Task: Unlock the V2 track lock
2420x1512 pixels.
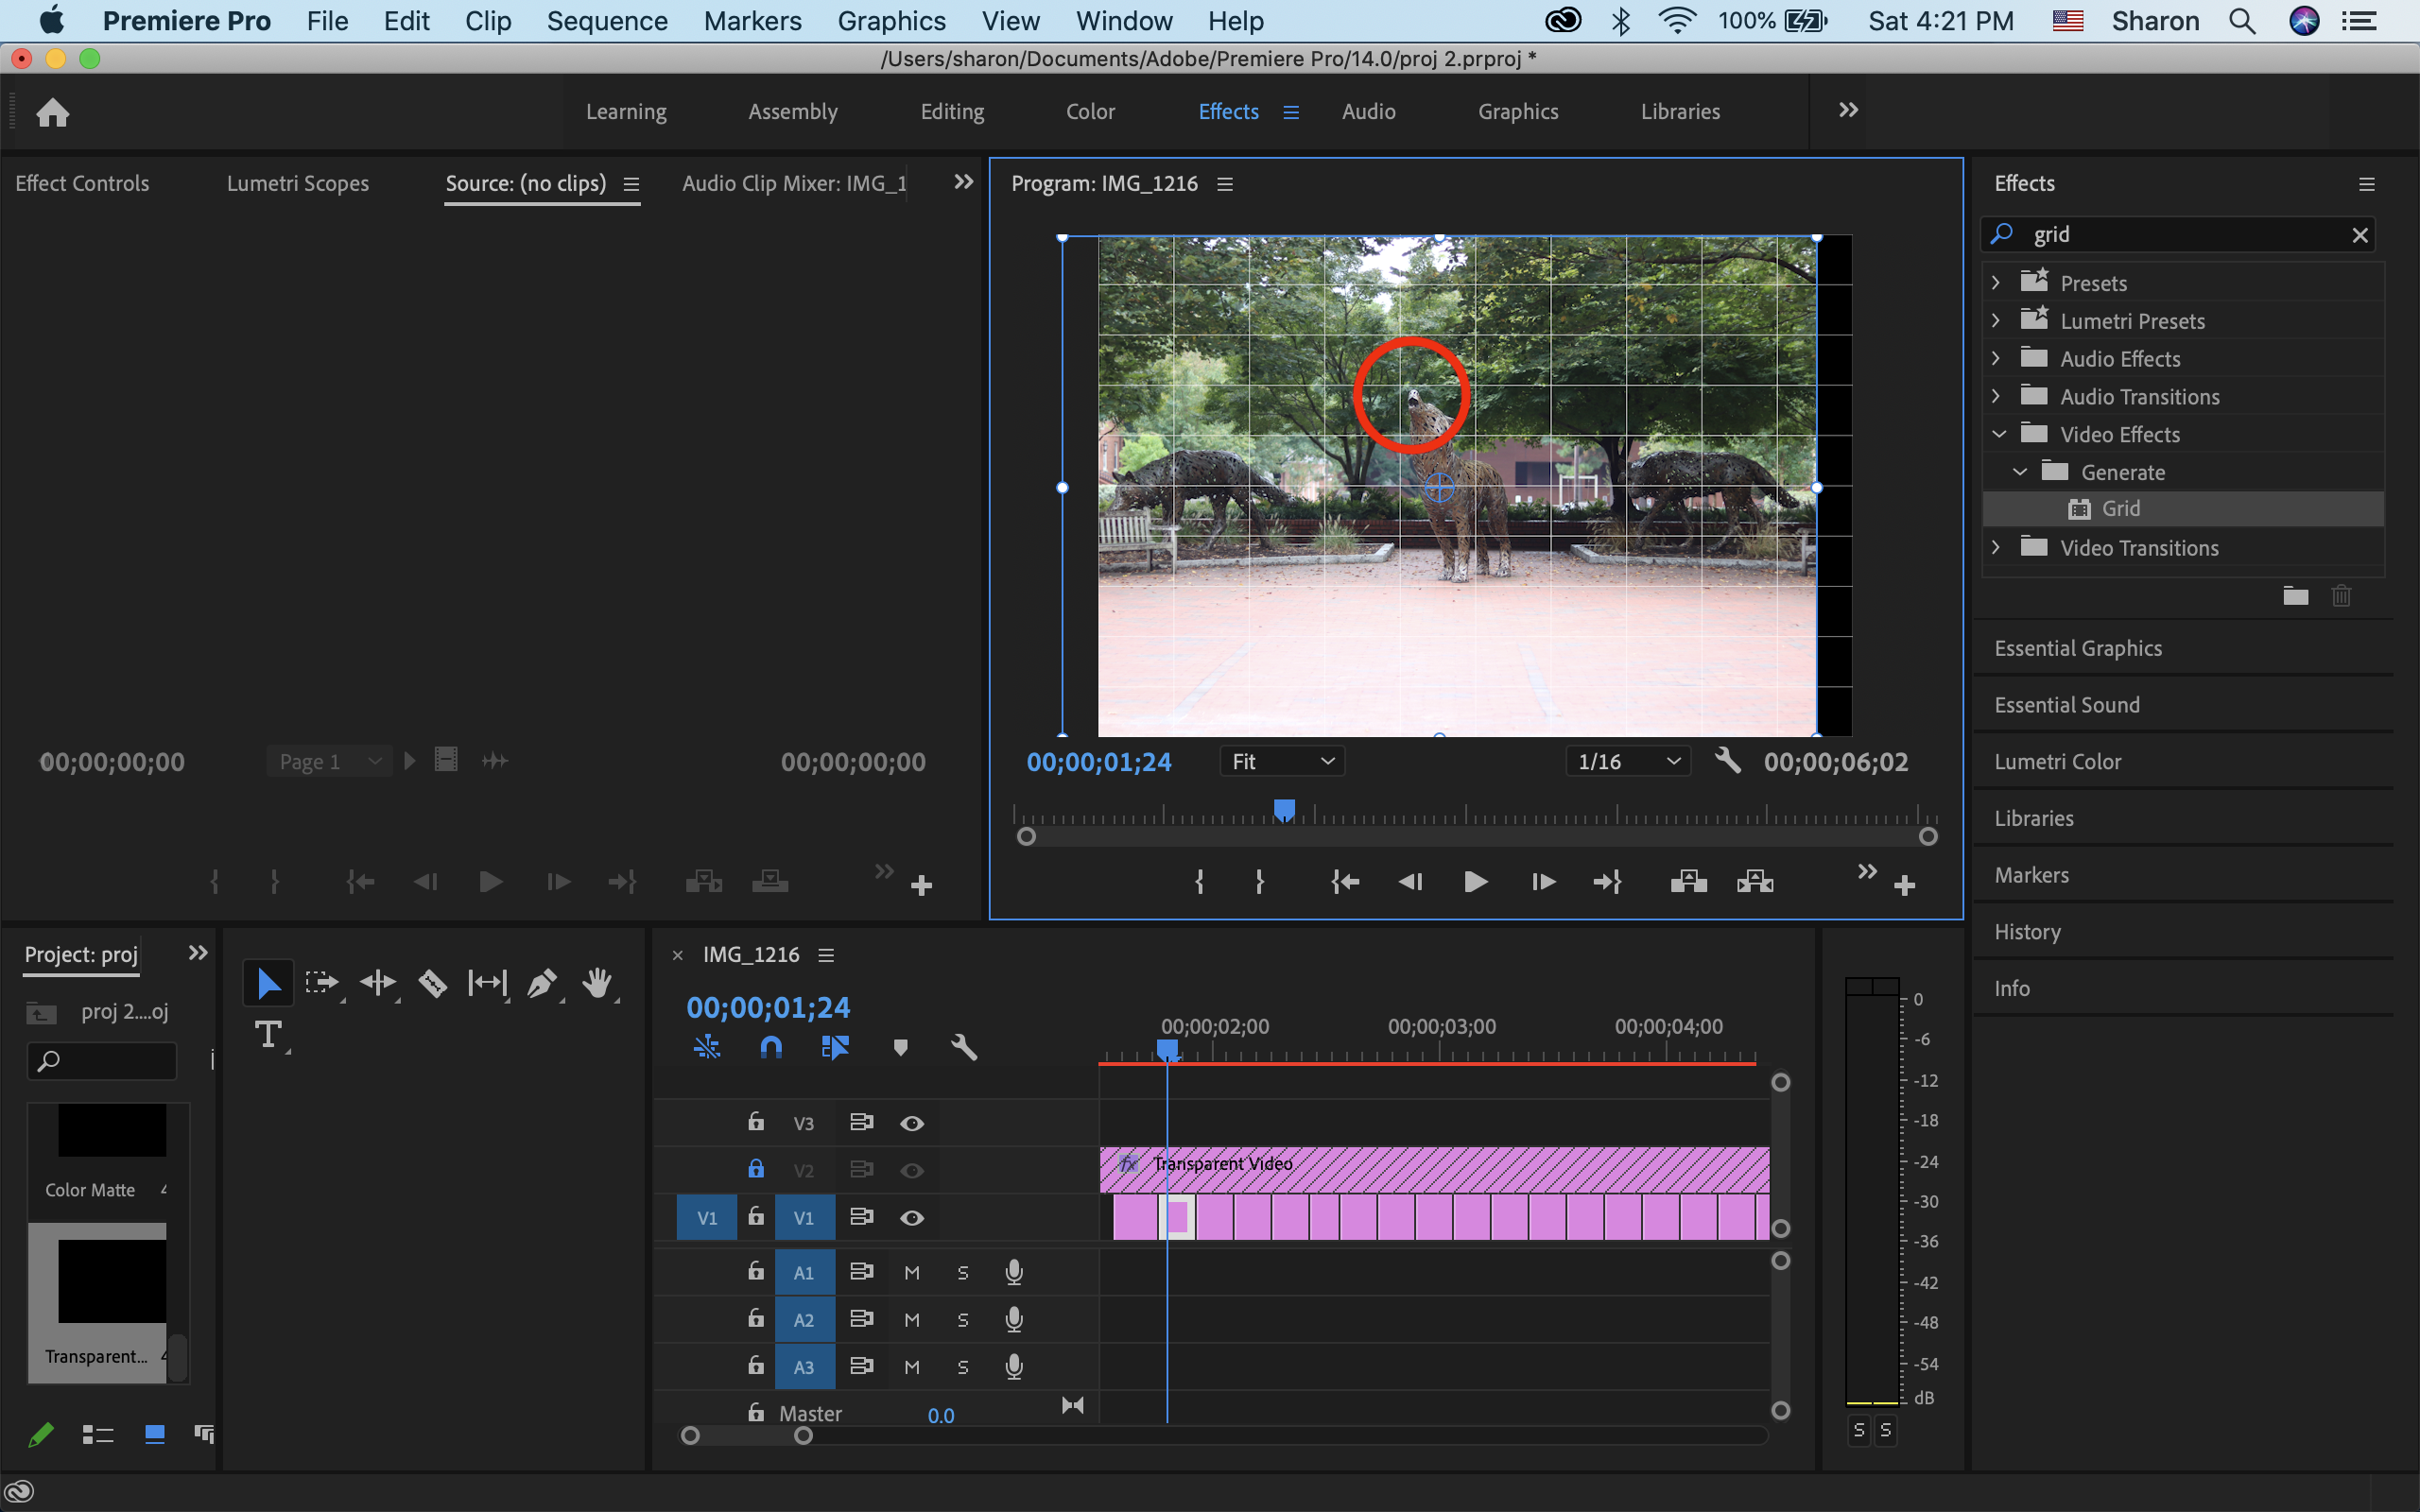Action: [x=756, y=1169]
